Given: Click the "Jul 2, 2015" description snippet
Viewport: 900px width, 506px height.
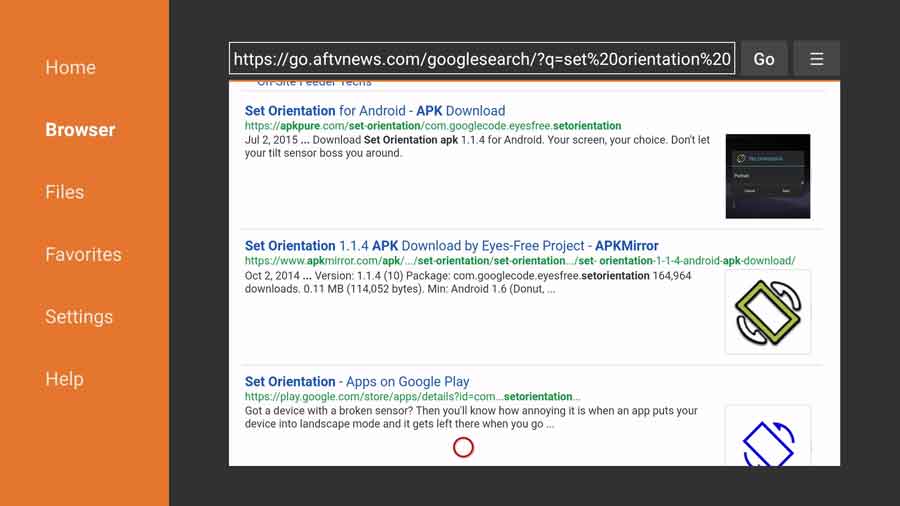Looking at the screenshot, I should 477,146.
